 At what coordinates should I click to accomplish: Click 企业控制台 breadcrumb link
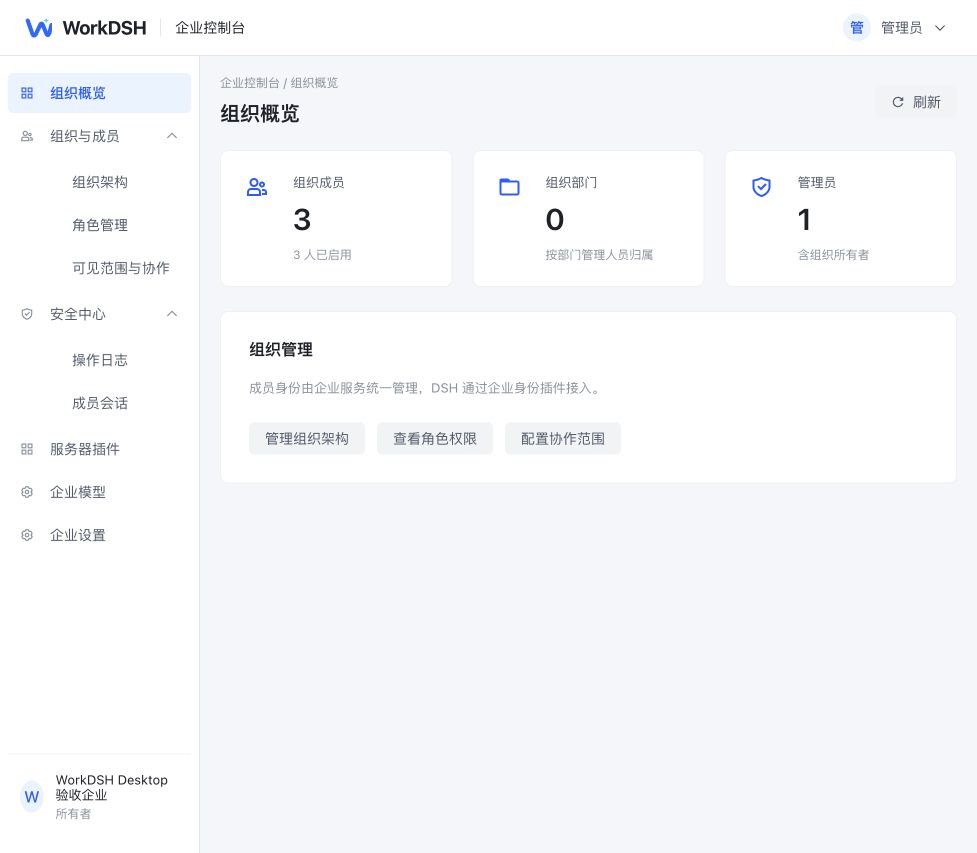pyautogui.click(x=250, y=83)
